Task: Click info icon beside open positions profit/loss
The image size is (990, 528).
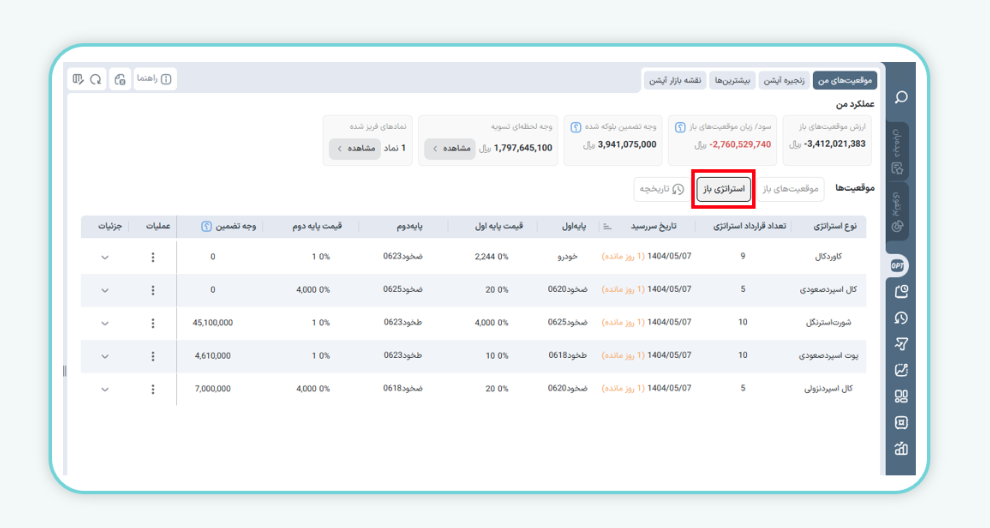Action: pyautogui.click(x=680, y=127)
